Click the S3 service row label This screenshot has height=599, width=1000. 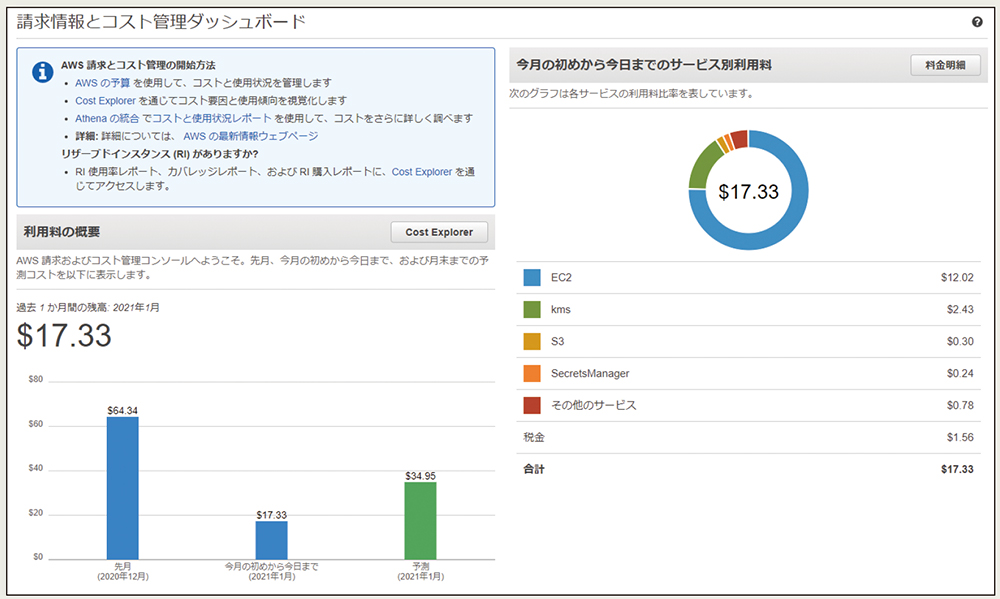pos(557,341)
